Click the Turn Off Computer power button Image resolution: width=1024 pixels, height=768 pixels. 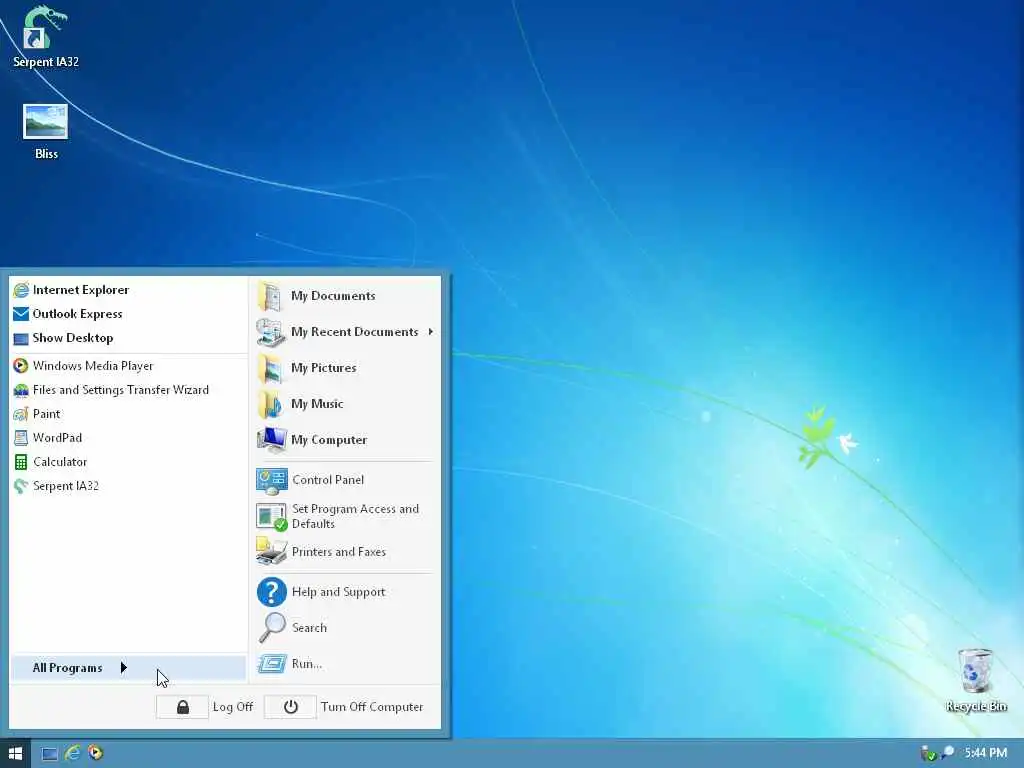(291, 707)
